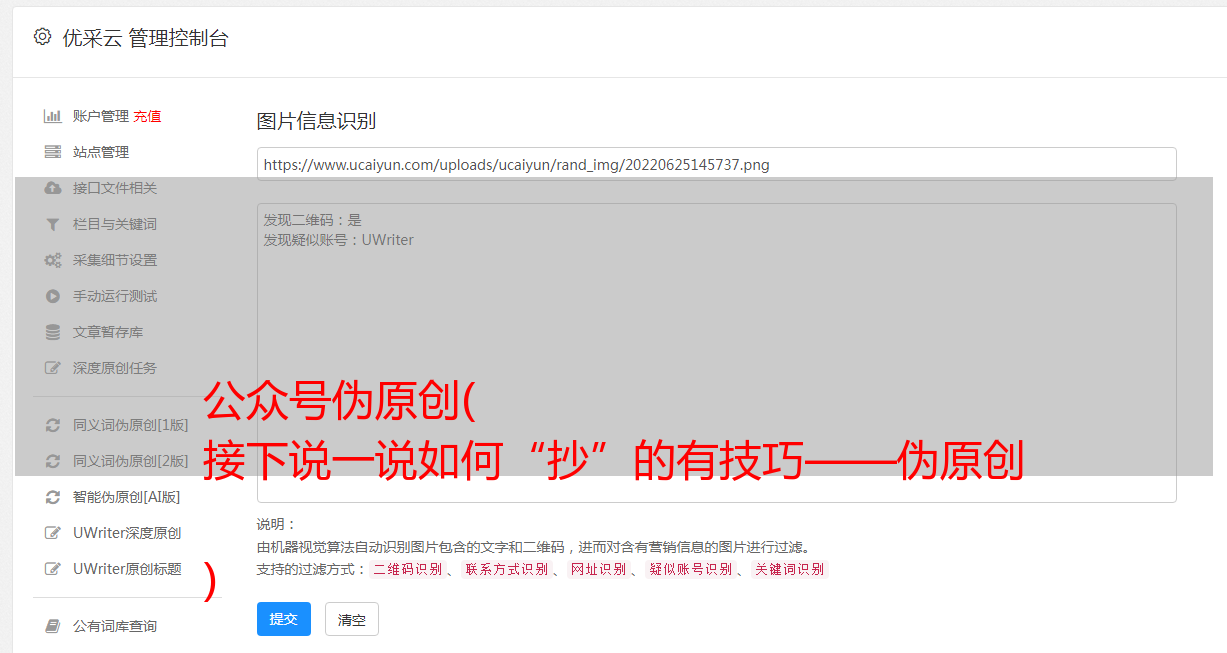
Task: Click the database icon for 文章暂存库
Action: pyautogui.click(x=53, y=332)
